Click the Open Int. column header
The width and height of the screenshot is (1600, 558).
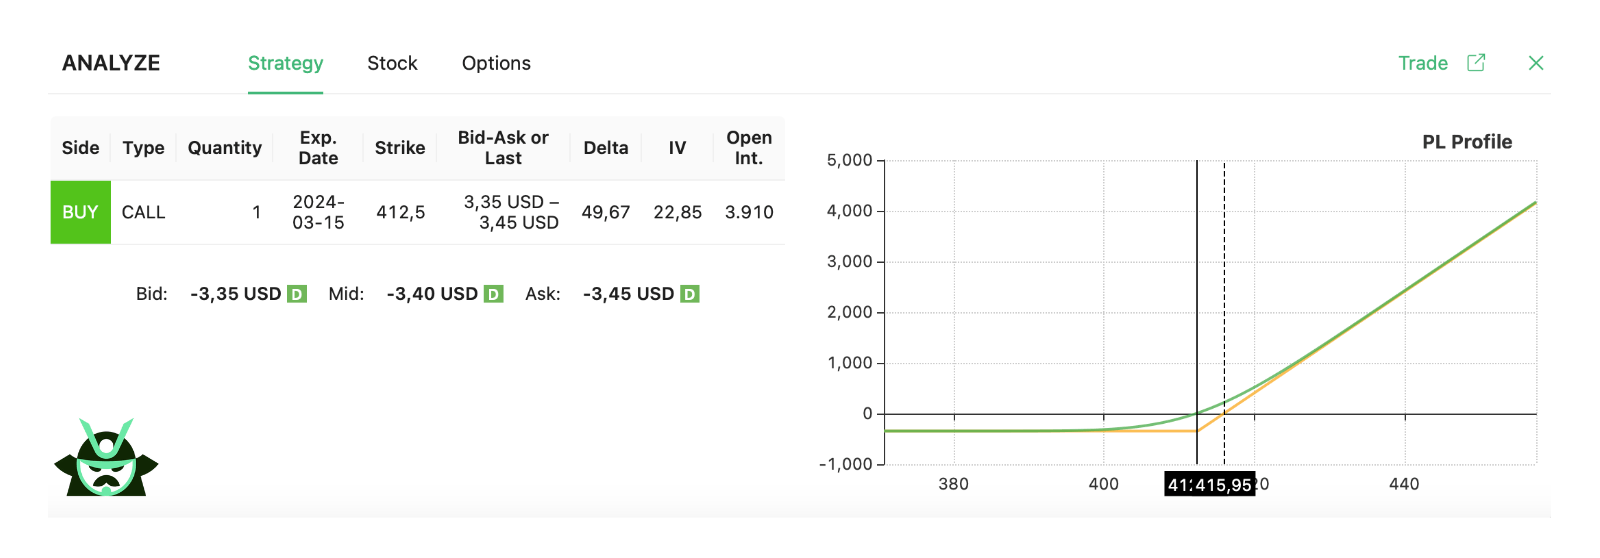tap(748, 148)
